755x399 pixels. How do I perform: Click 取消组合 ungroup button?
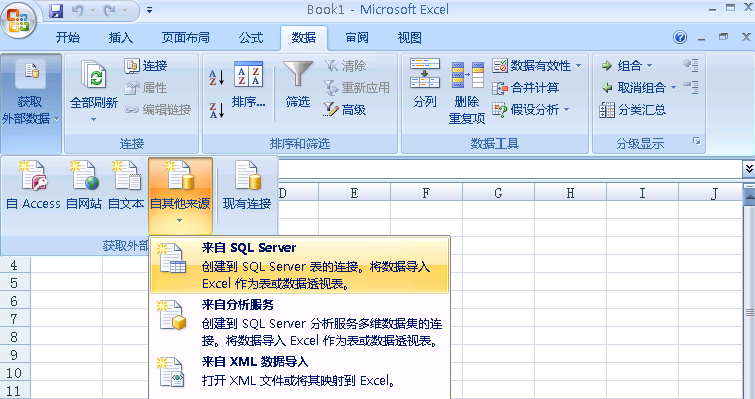[633, 88]
